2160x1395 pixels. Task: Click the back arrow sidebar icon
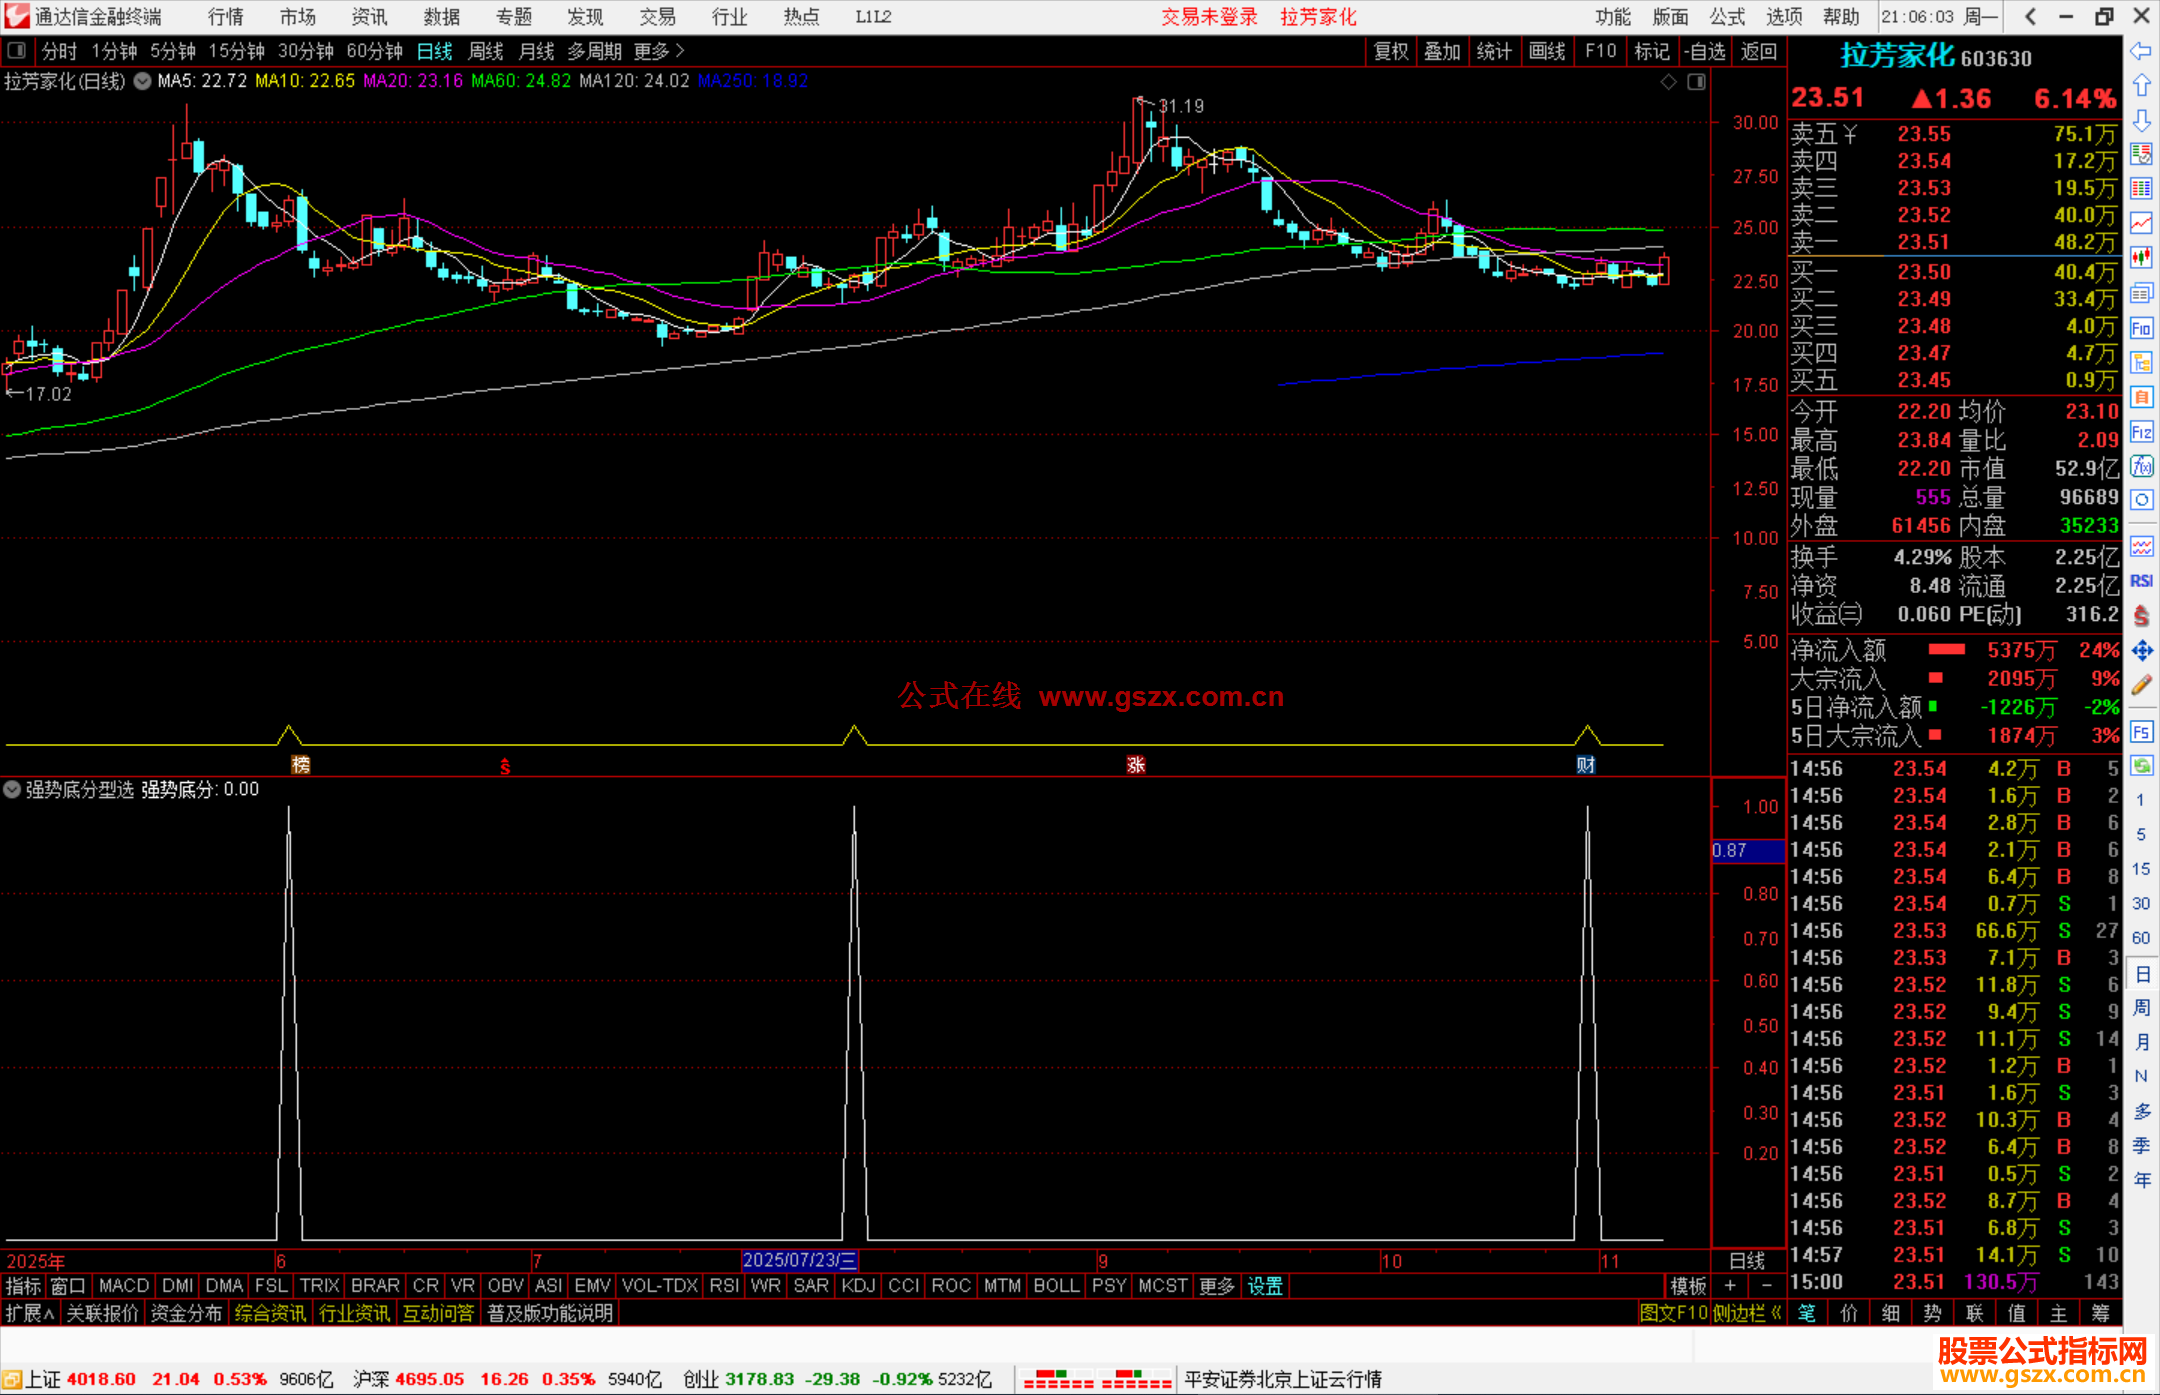pos(2141,51)
